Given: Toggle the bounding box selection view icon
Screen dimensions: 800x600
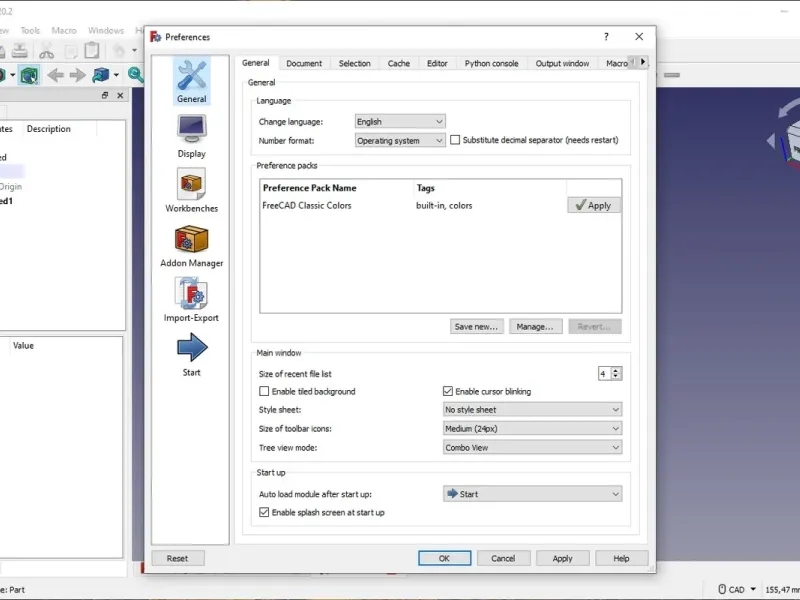Looking at the screenshot, I should (29, 76).
